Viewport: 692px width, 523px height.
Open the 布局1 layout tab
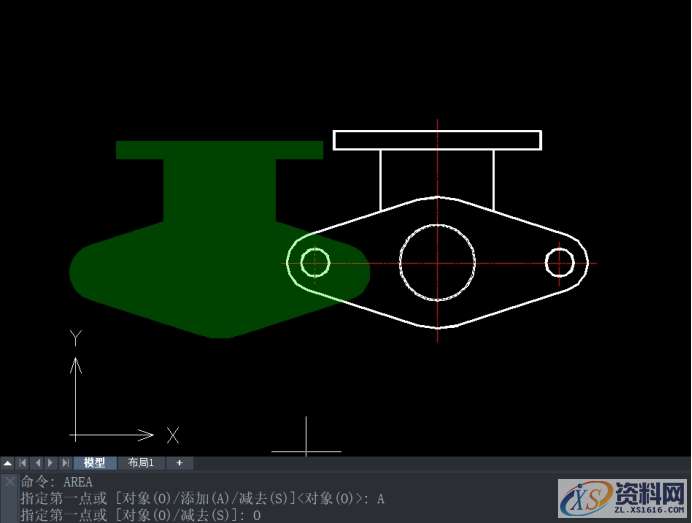coord(141,463)
